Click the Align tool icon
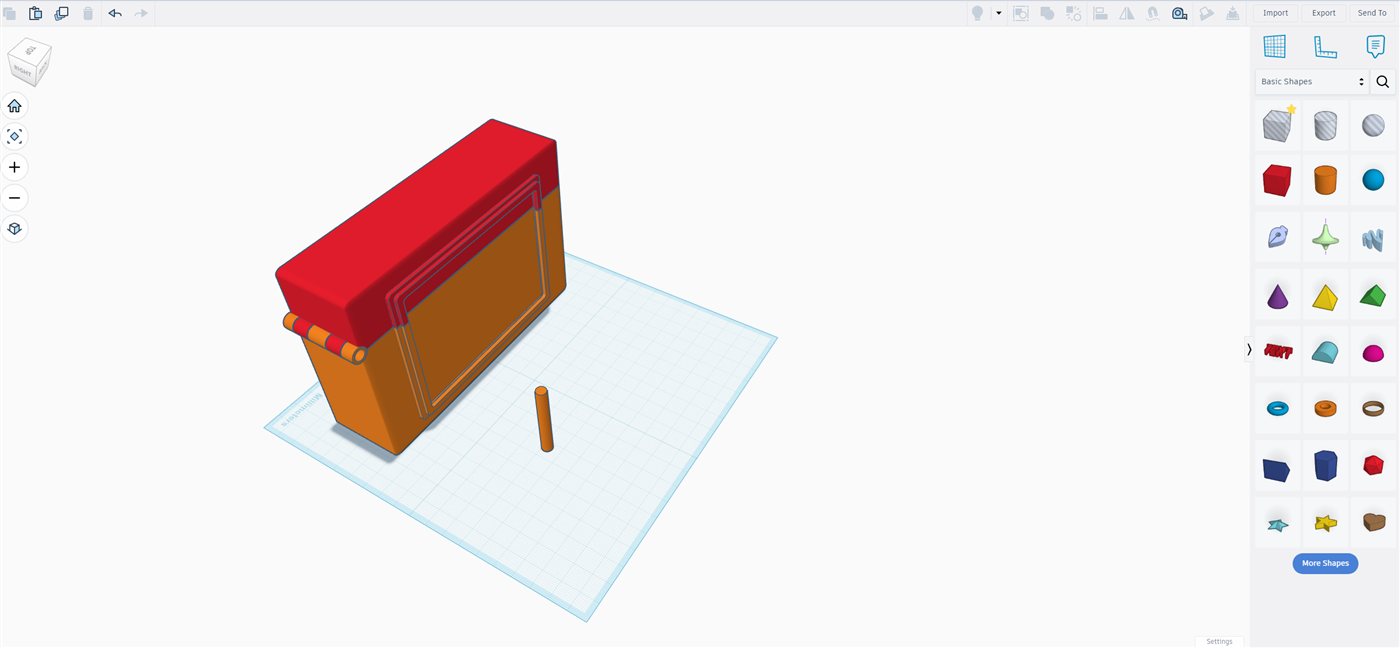Viewport: 1400px width, 648px height. coord(1100,13)
